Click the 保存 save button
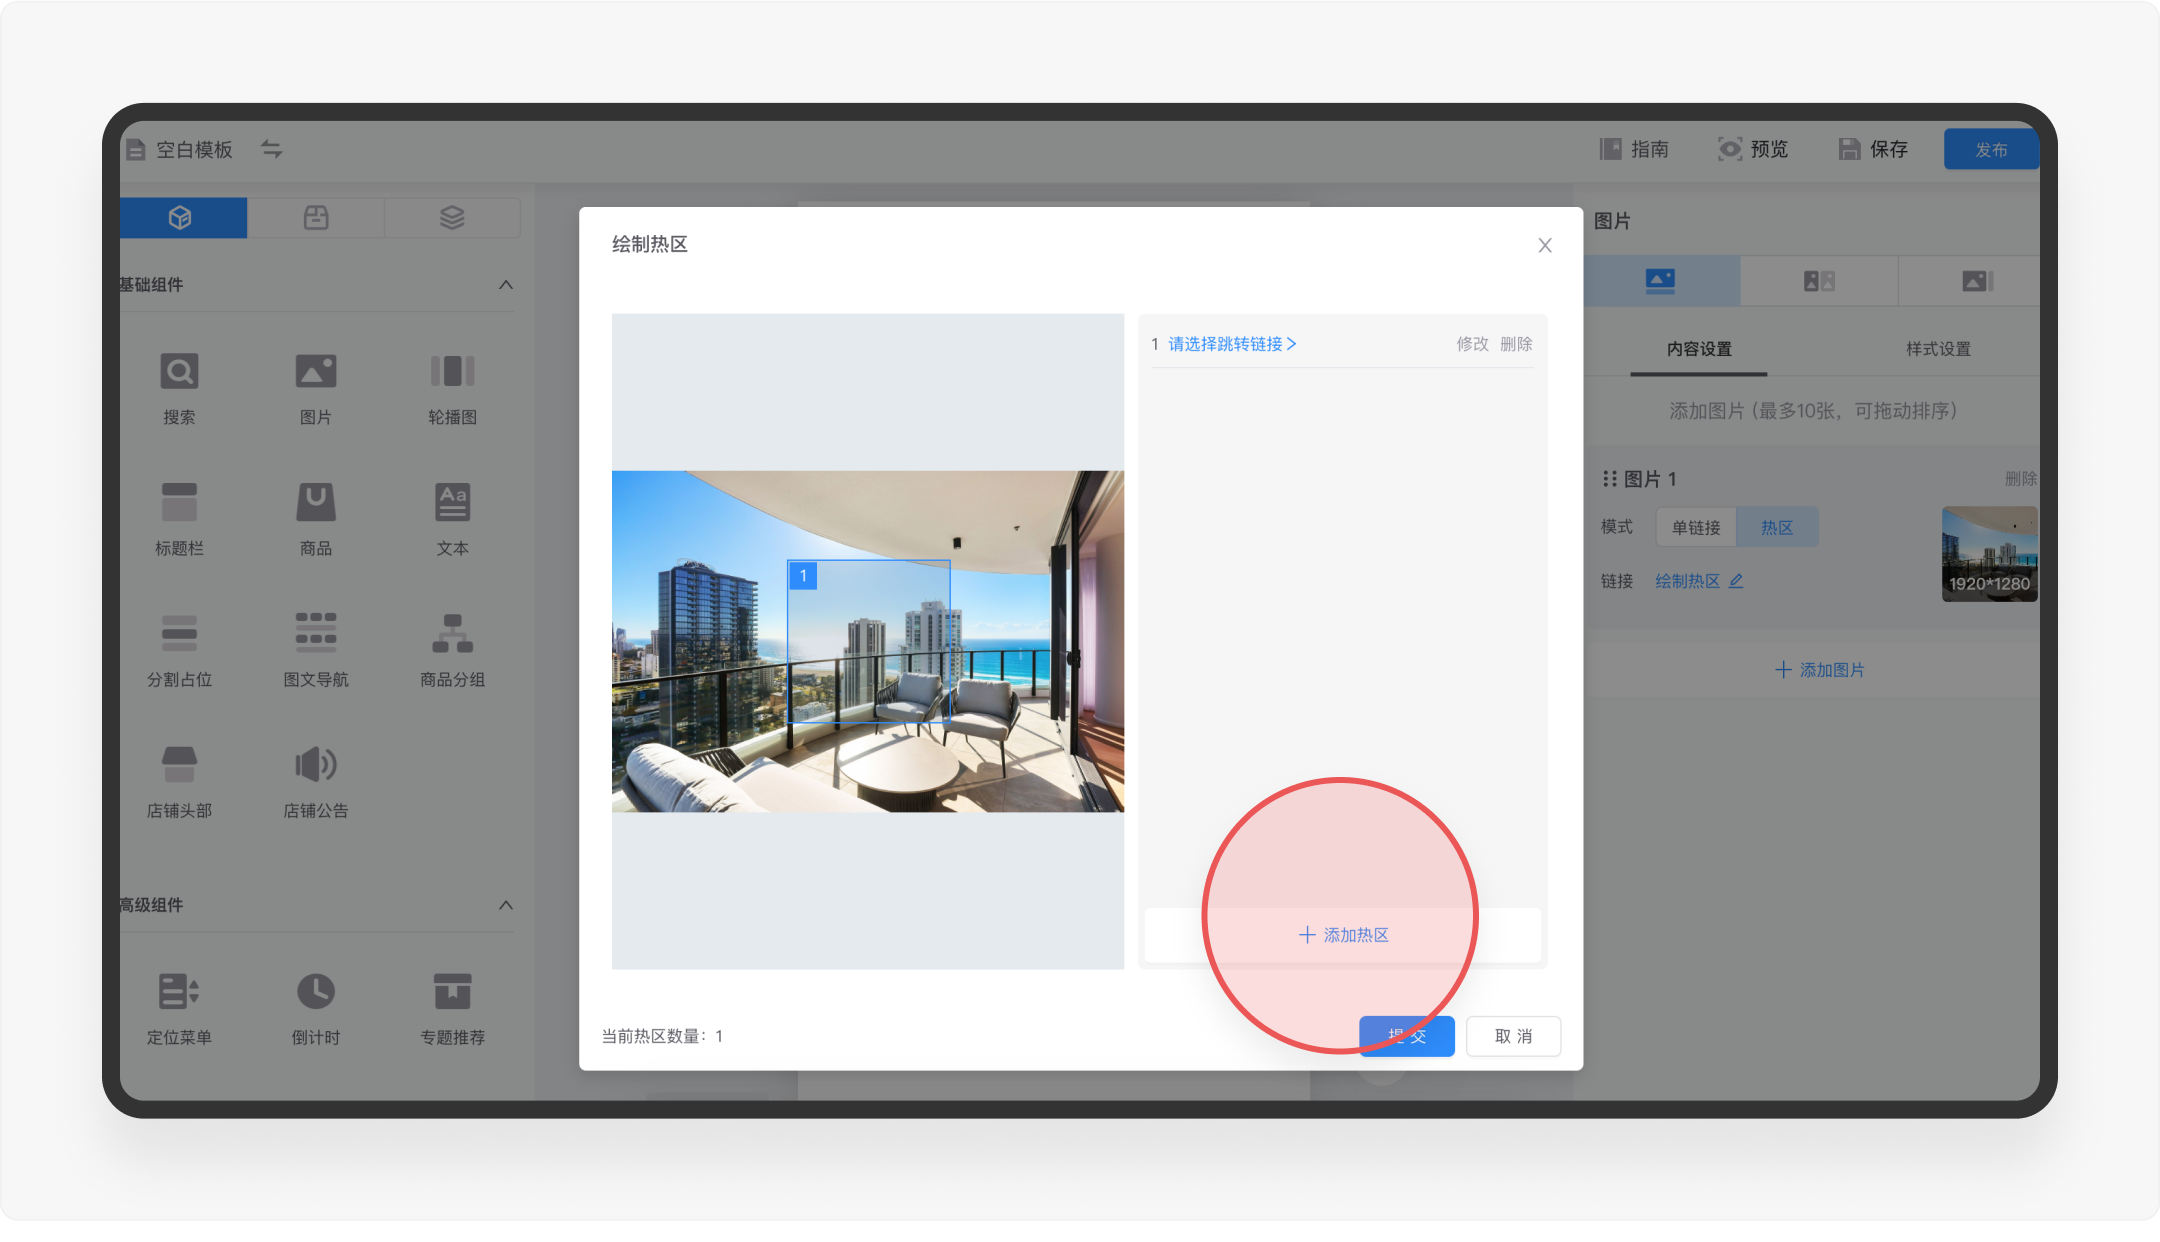This screenshot has width=2160, height=1242. 1873,149
